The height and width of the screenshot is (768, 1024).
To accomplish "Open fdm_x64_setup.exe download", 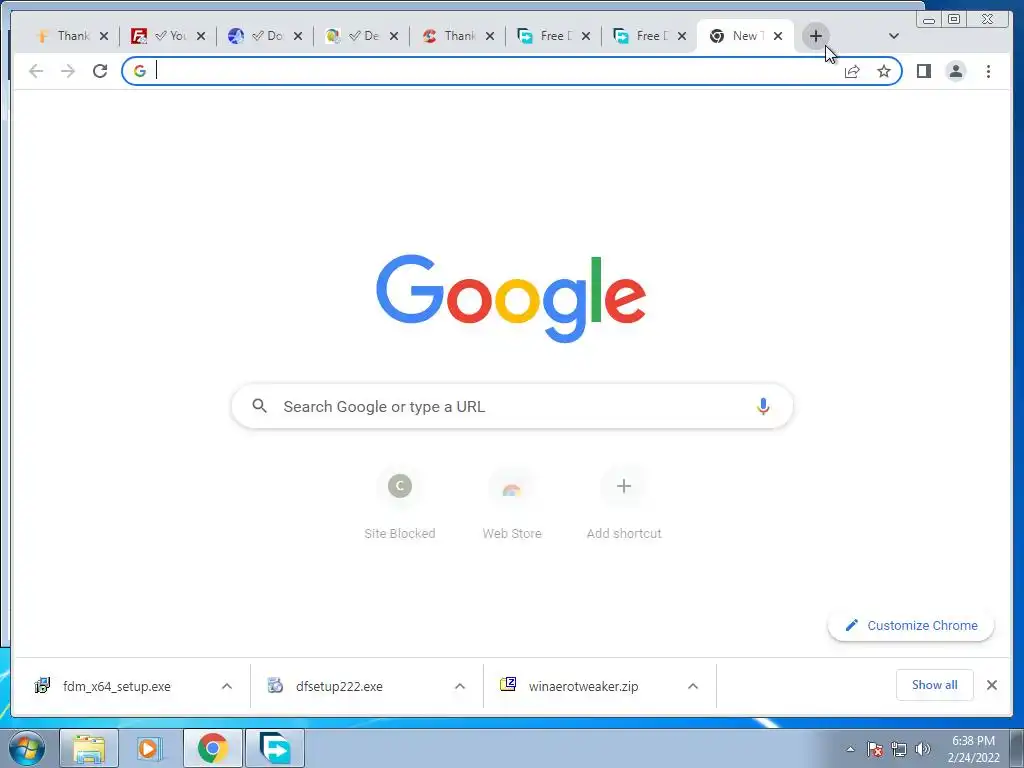I will (x=116, y=686).
